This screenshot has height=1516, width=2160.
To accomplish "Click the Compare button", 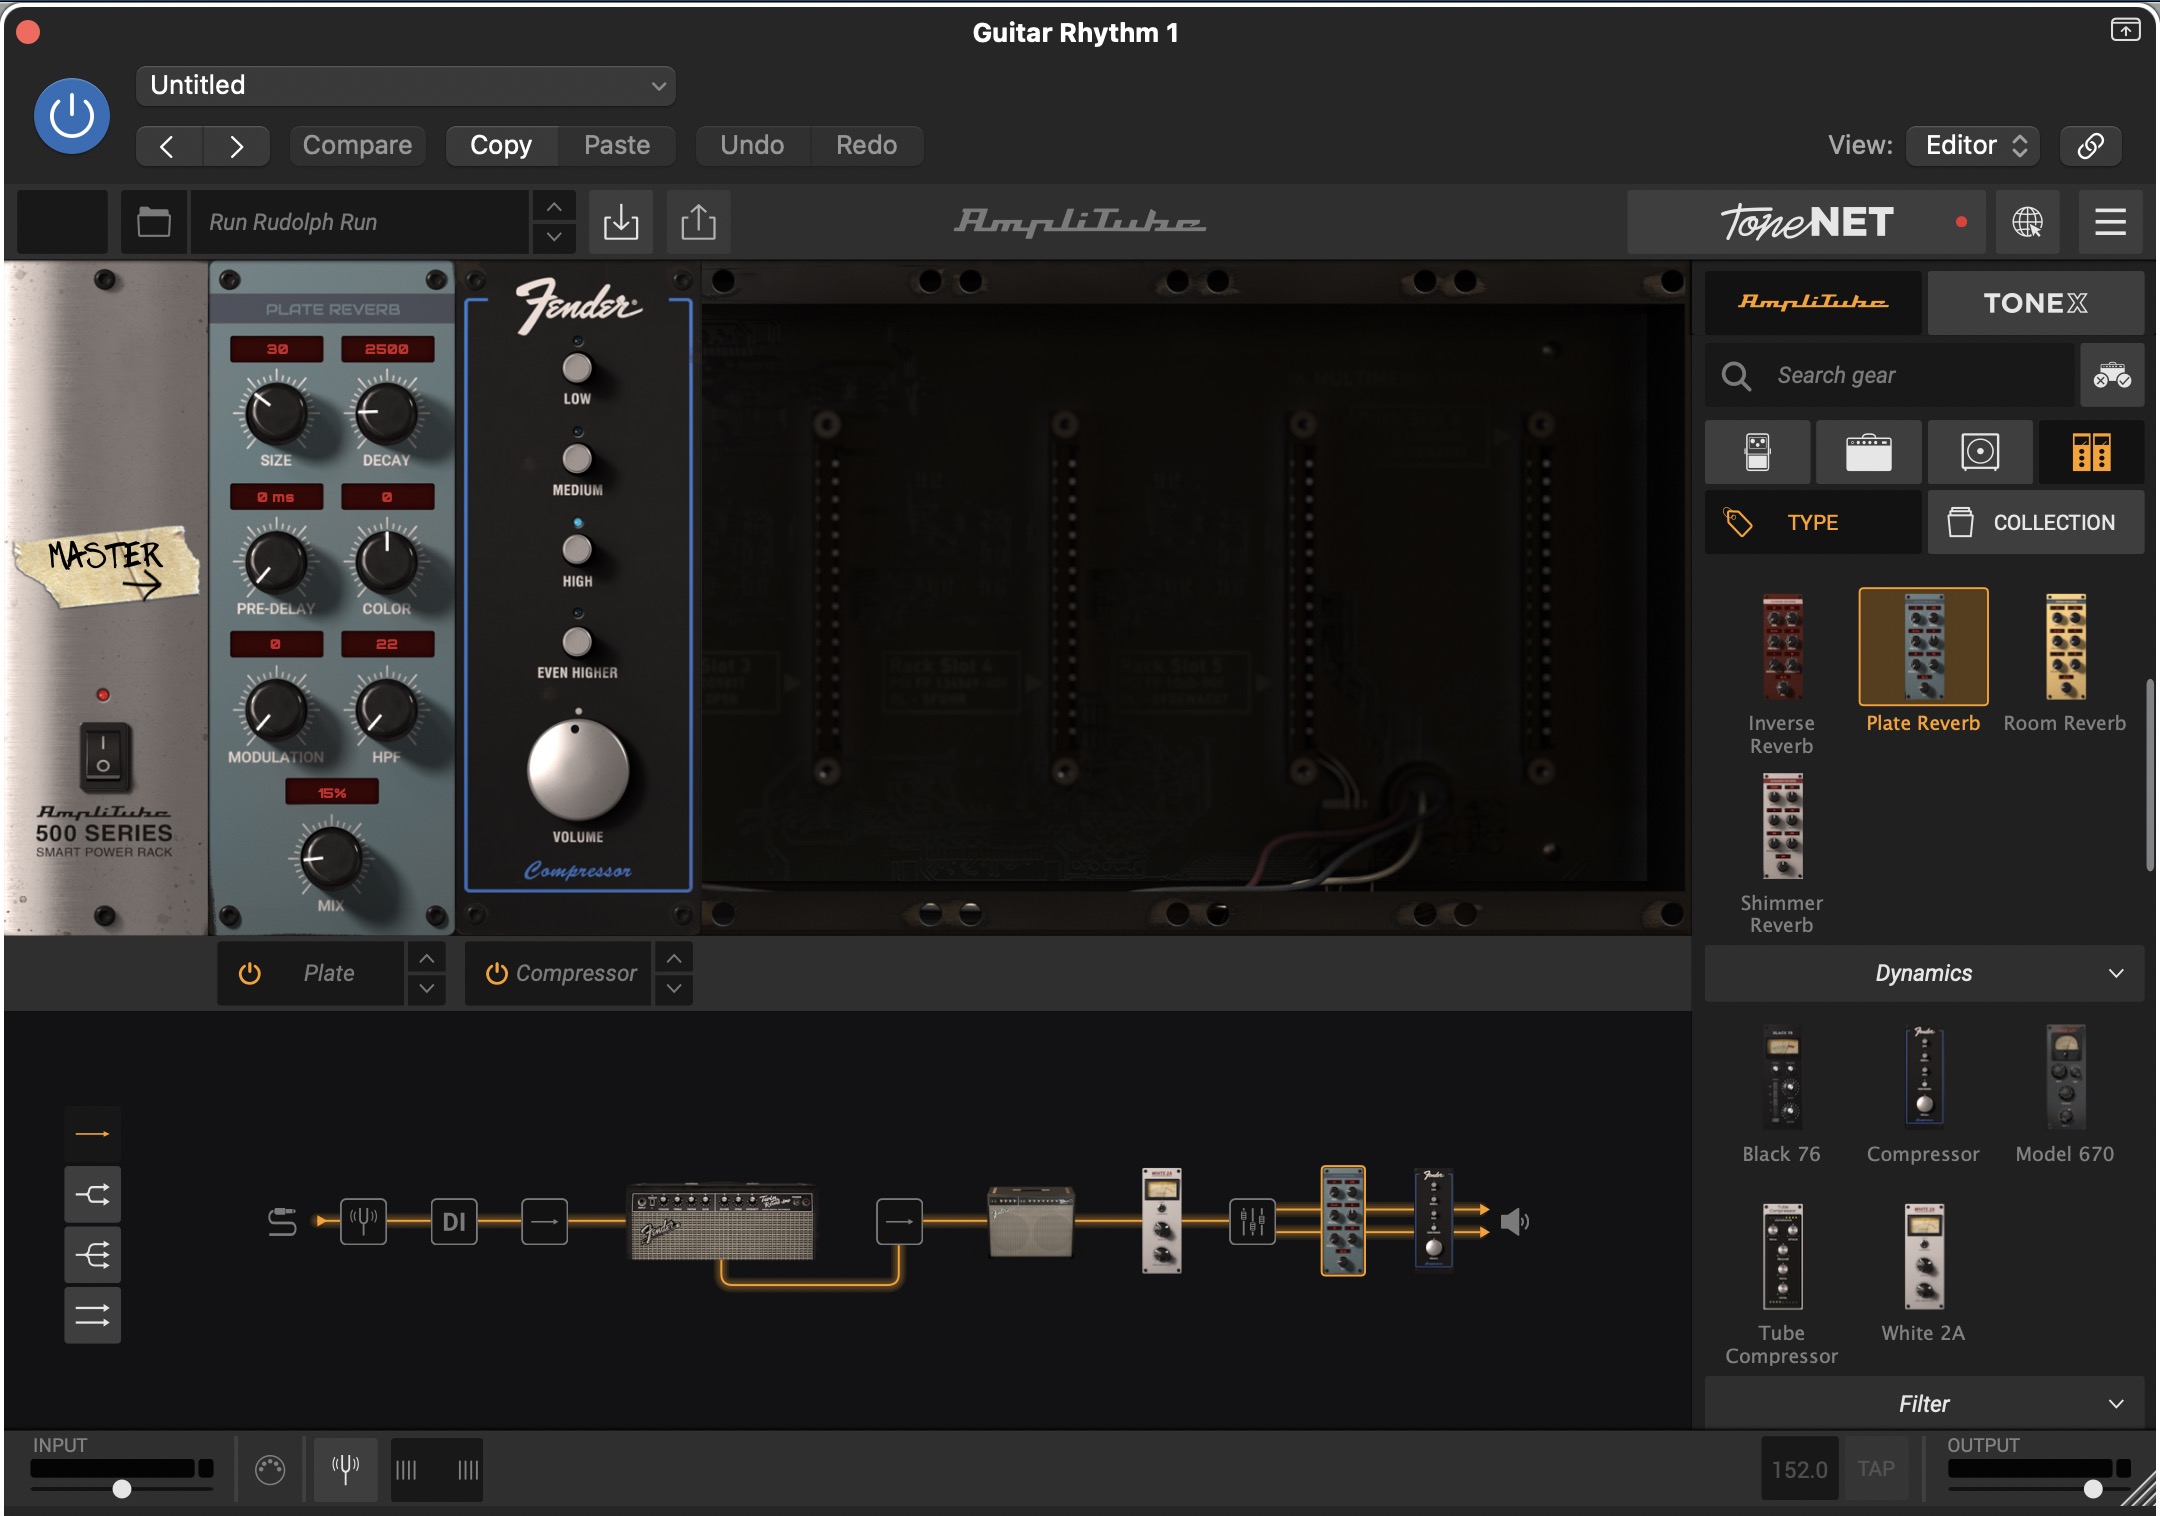I will pyautogui.click(x=357, y=146).
